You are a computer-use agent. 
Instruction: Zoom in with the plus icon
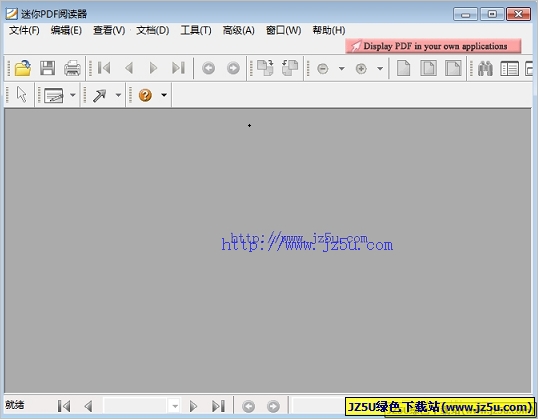pyautogui.click(x=361, y=69)
